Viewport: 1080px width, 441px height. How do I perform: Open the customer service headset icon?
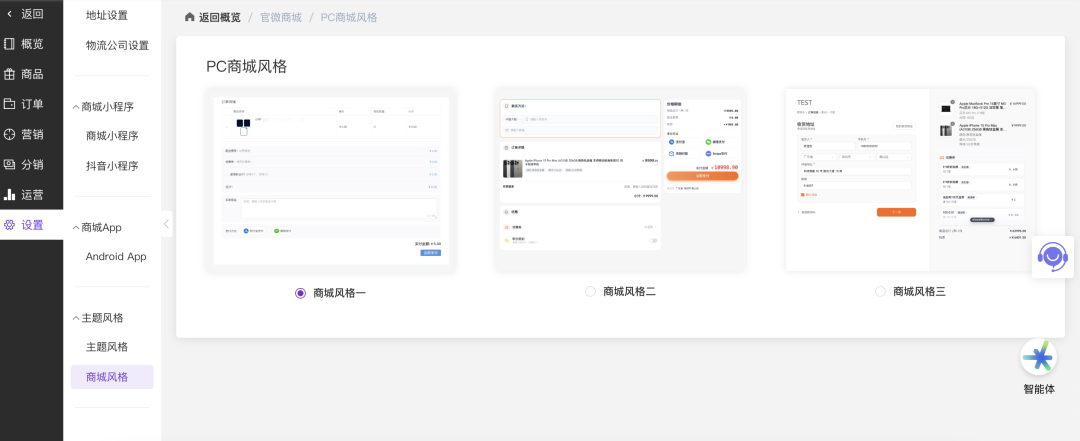pyautogui.click(x=1052, y=257)
